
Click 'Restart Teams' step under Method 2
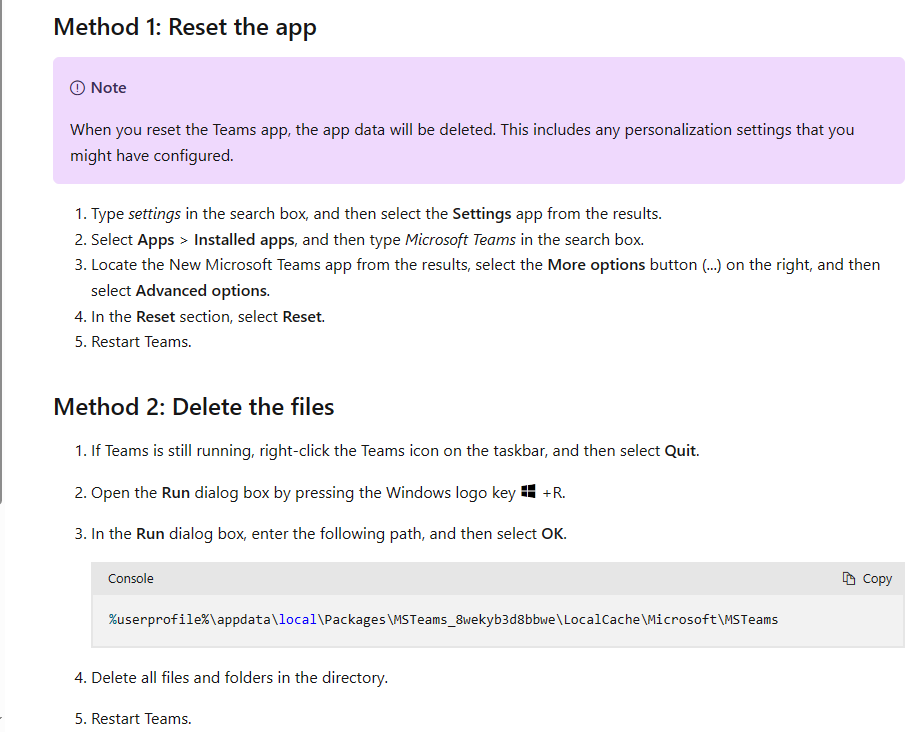(141, 719)
